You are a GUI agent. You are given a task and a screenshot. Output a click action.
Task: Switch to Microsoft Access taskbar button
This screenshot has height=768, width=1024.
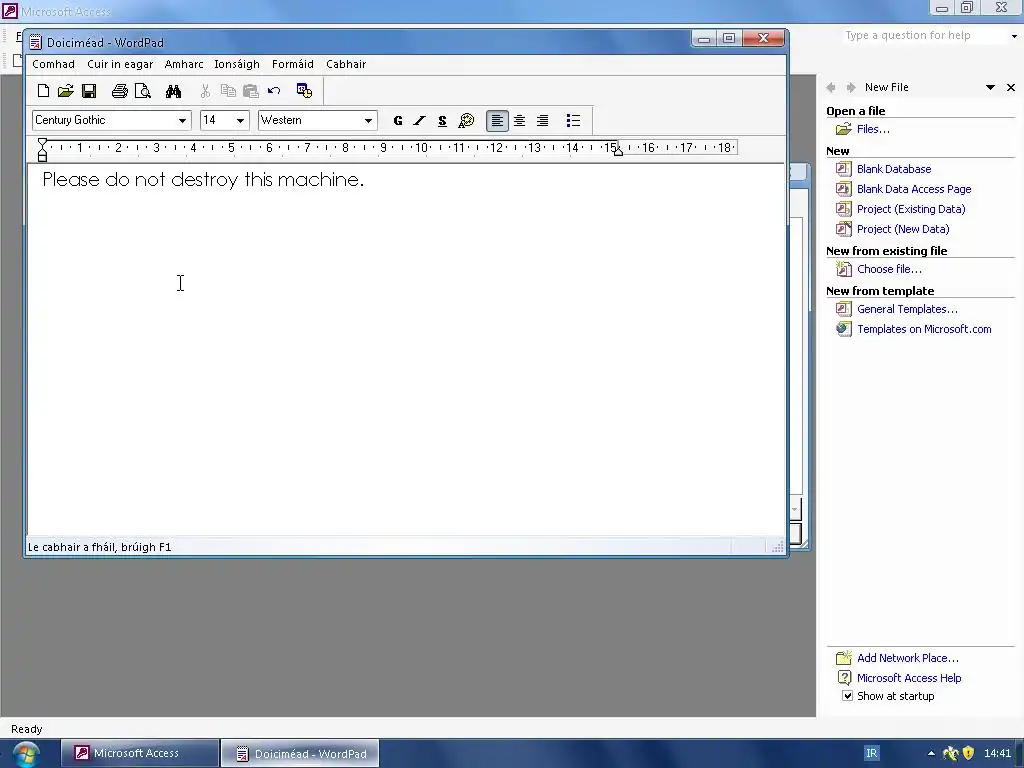pyautogui.click(x=139, y=753)
